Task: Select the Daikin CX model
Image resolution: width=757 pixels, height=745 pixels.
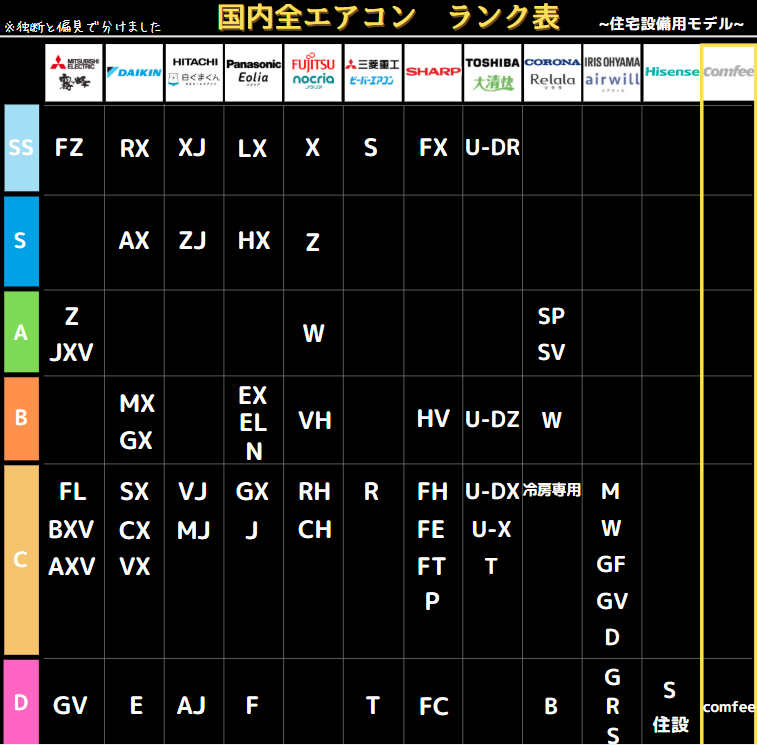Action: coord(135,531)
